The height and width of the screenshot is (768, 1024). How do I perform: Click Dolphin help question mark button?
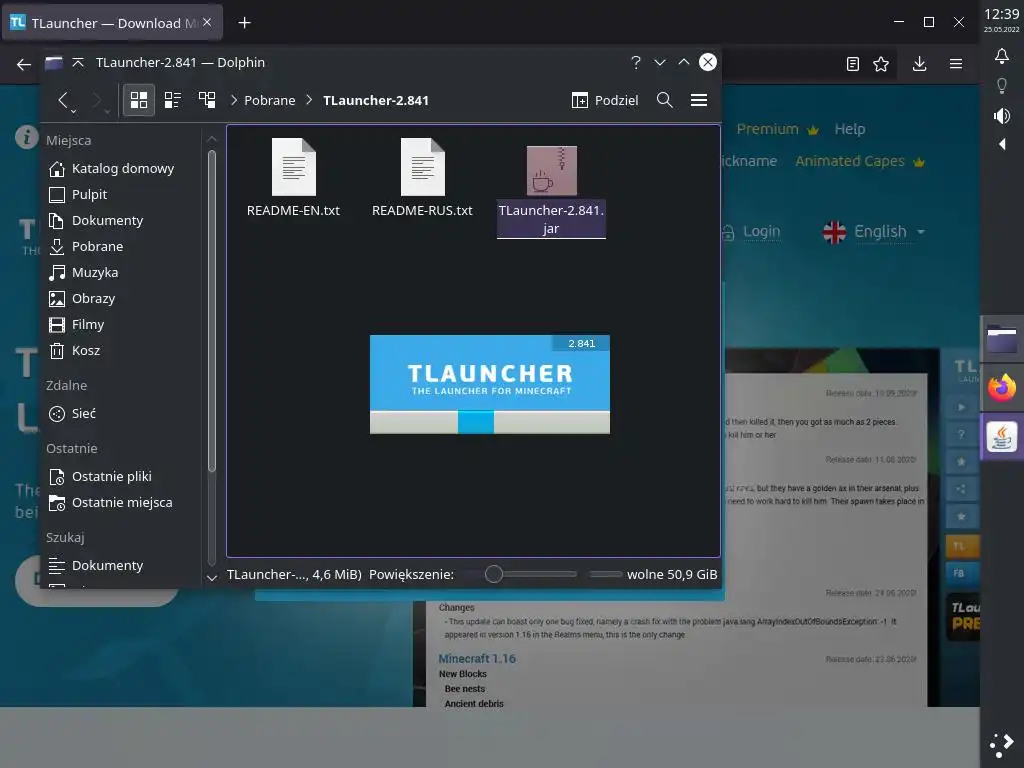[x=635, y=62]
